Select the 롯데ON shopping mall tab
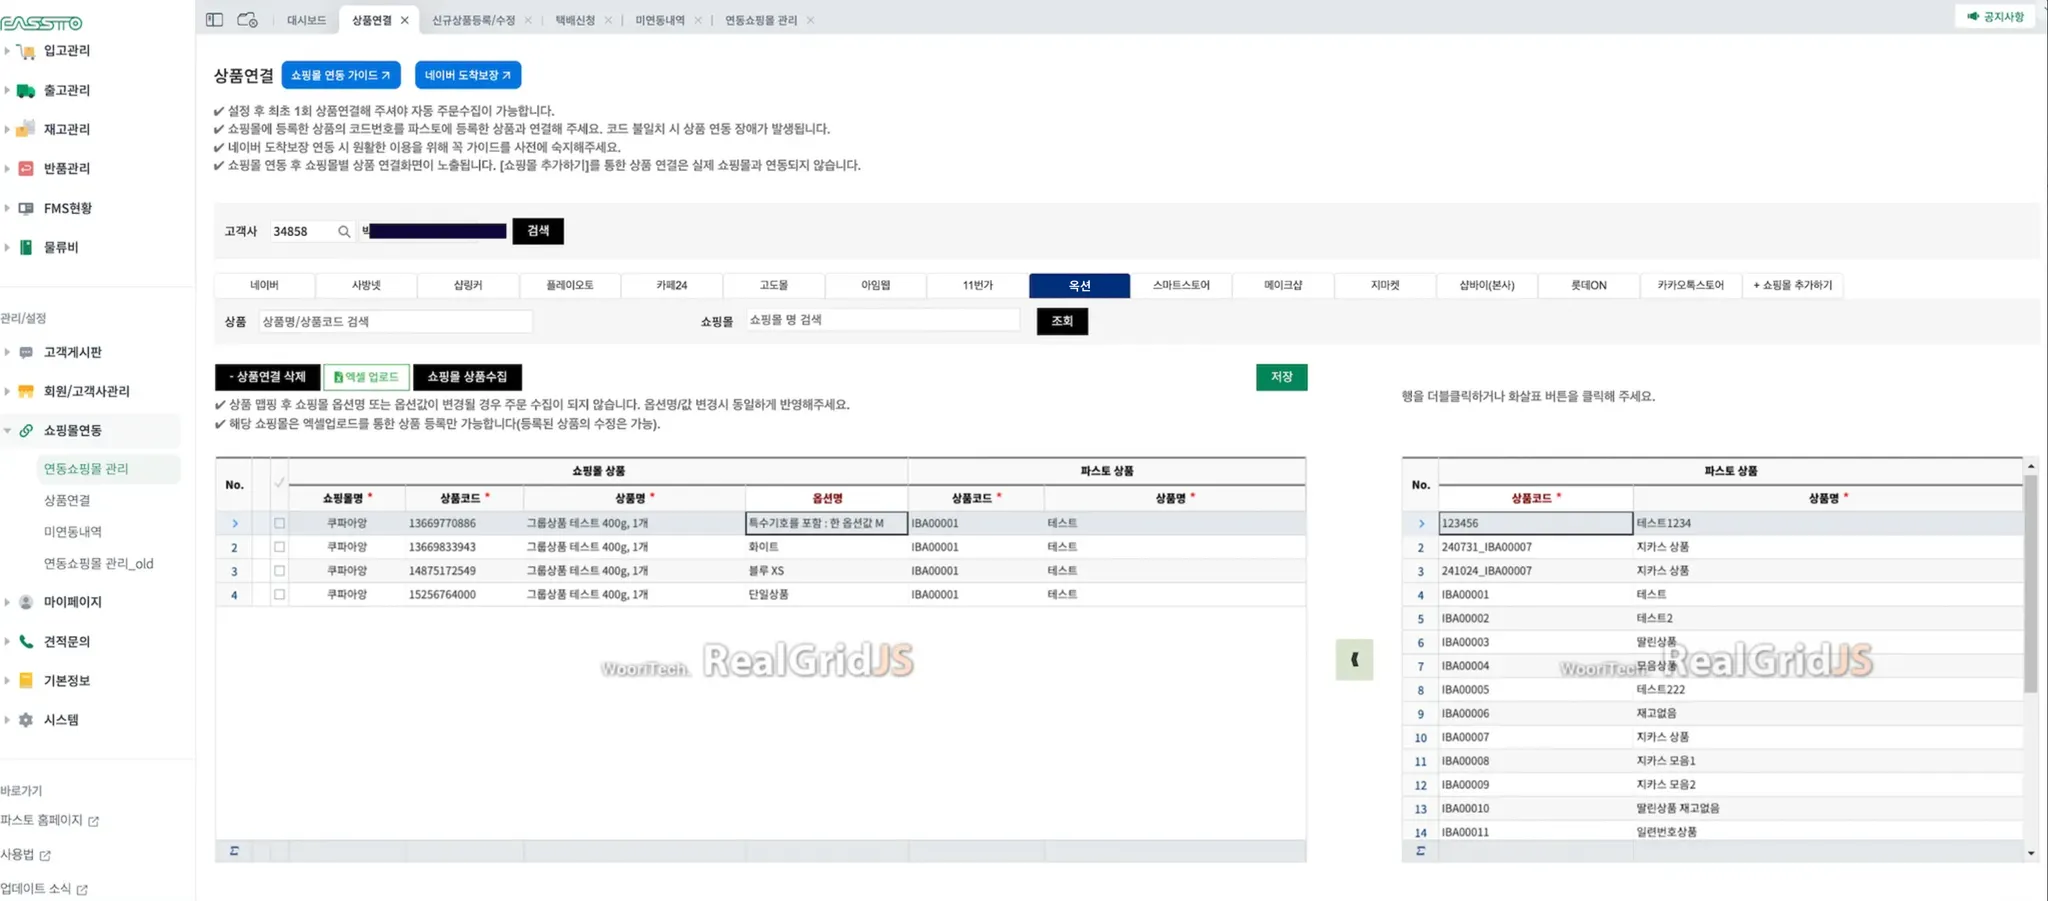Image resolution: width=2048 pixels, height=901 pixels. click(x=1588, y=286)
